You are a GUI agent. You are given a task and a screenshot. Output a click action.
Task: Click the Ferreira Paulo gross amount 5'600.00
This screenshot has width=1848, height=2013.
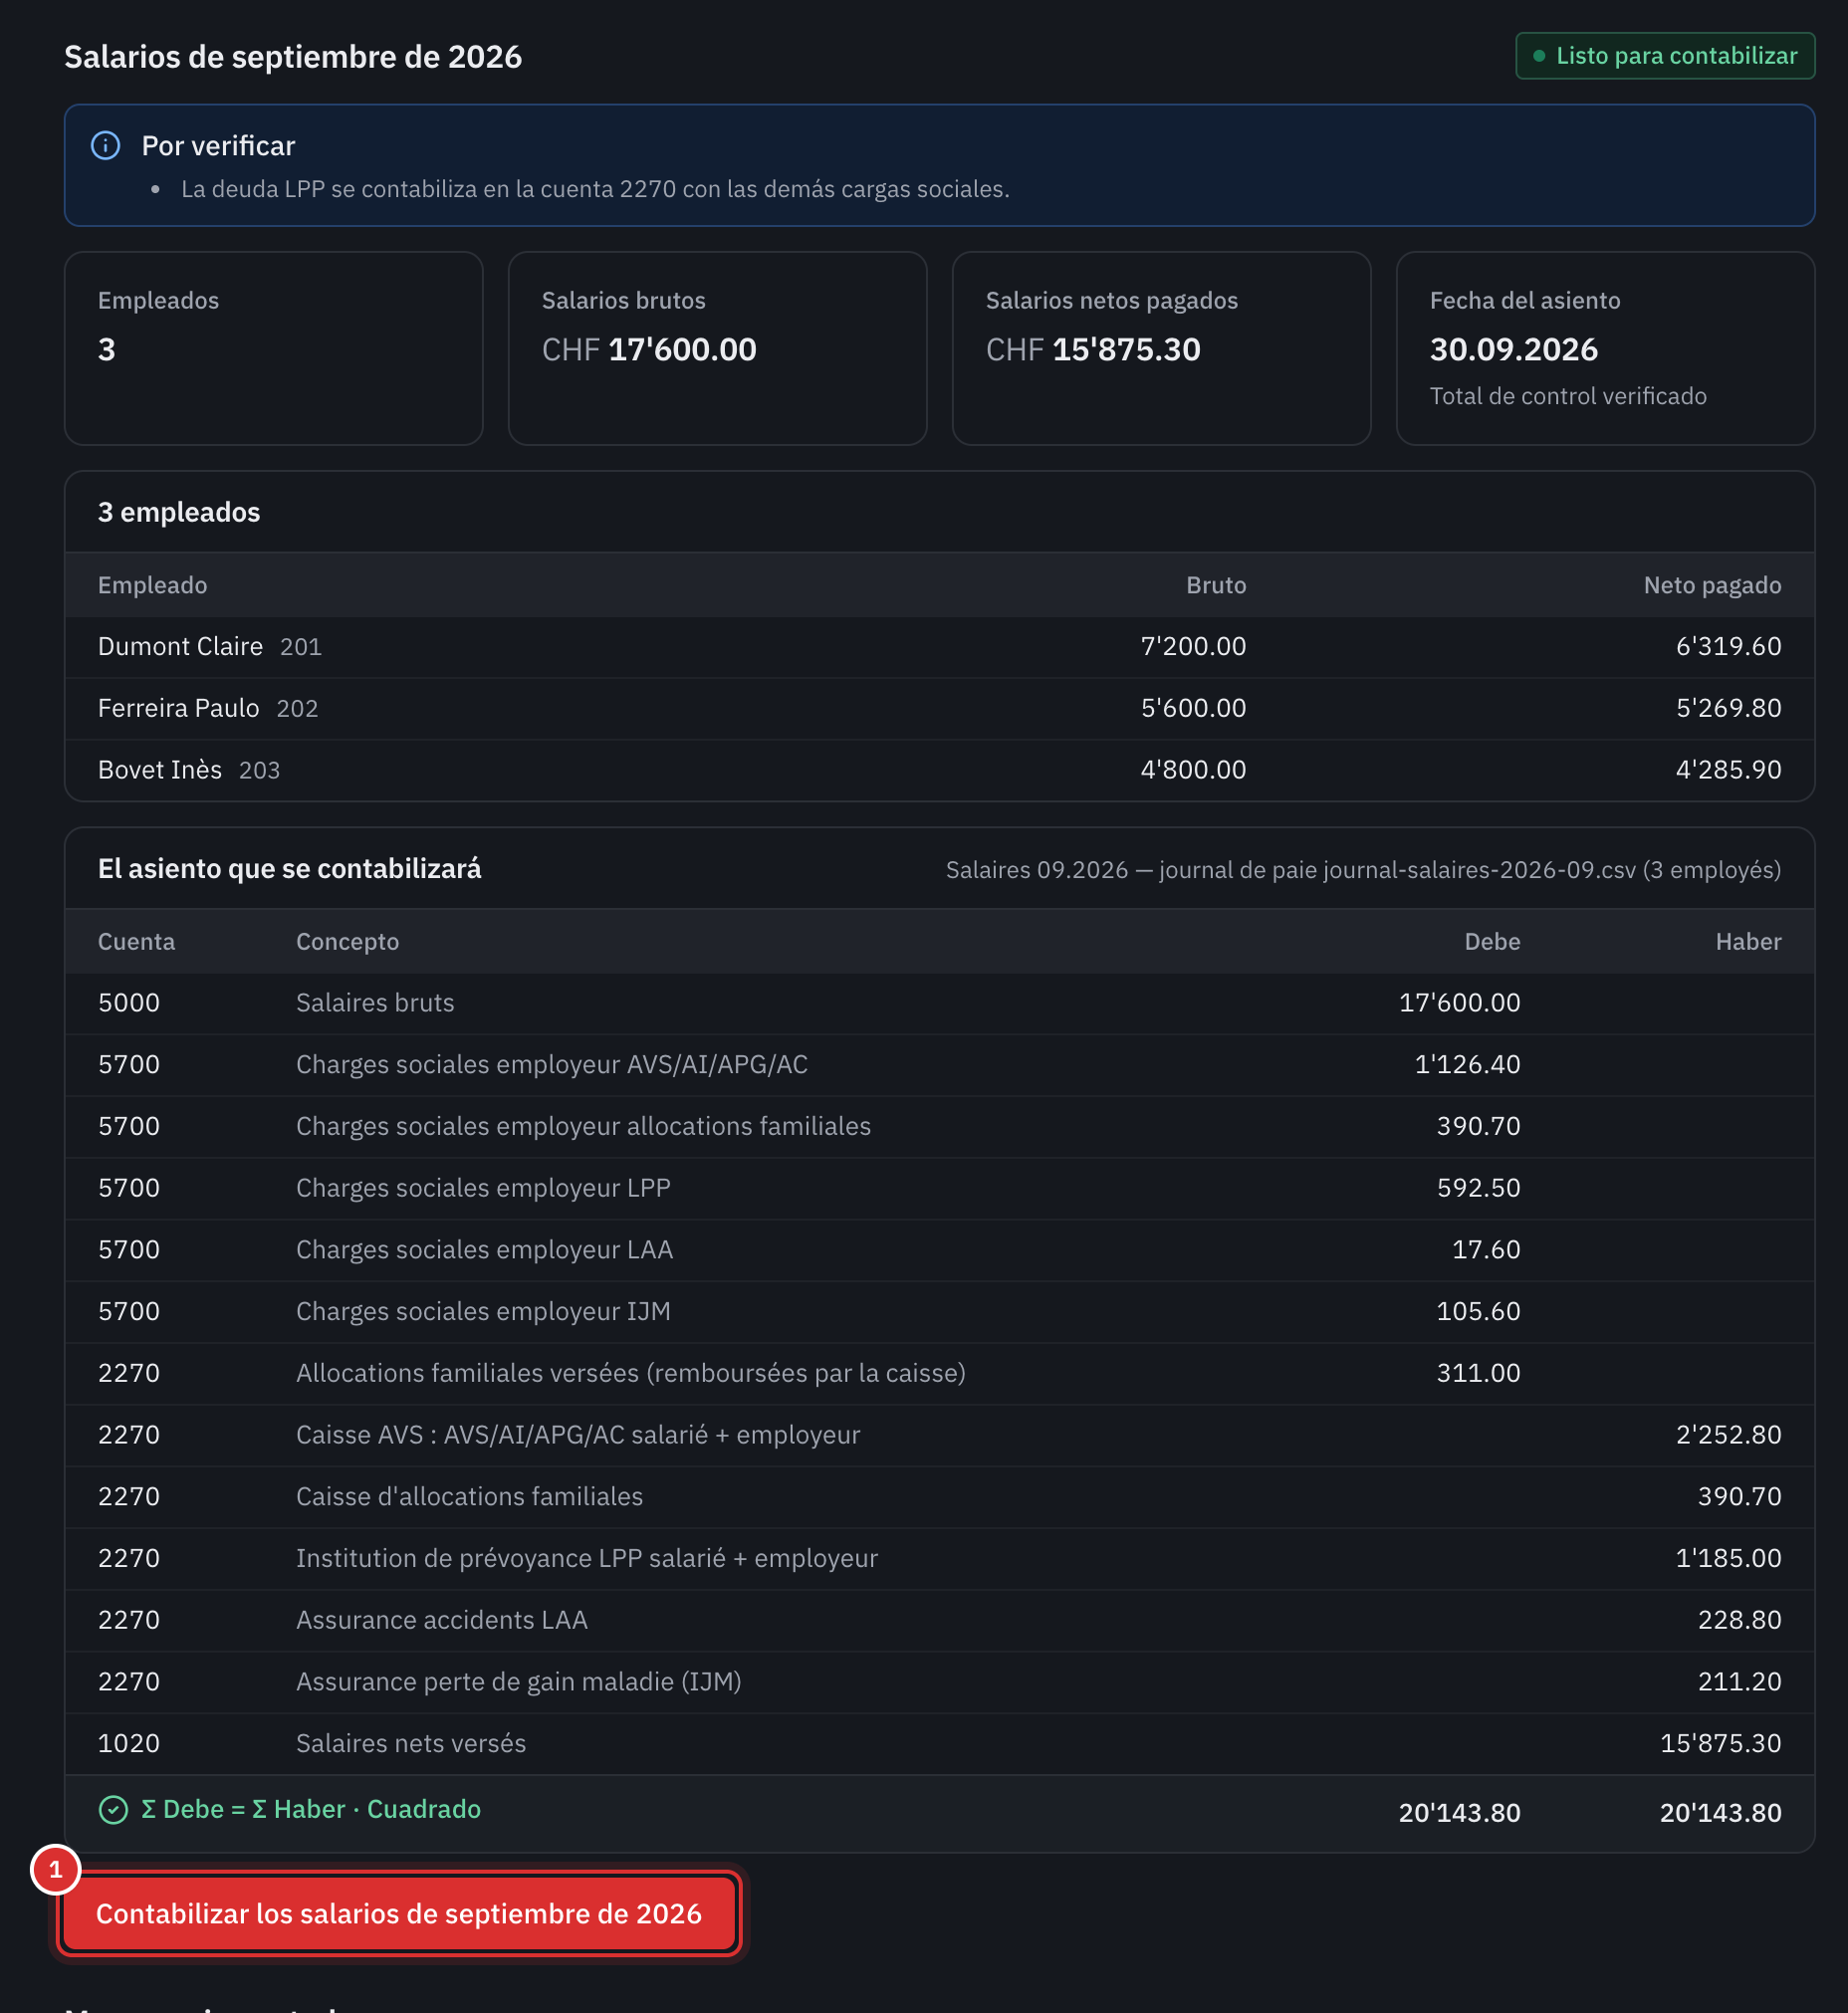(x=1193, y=709)
